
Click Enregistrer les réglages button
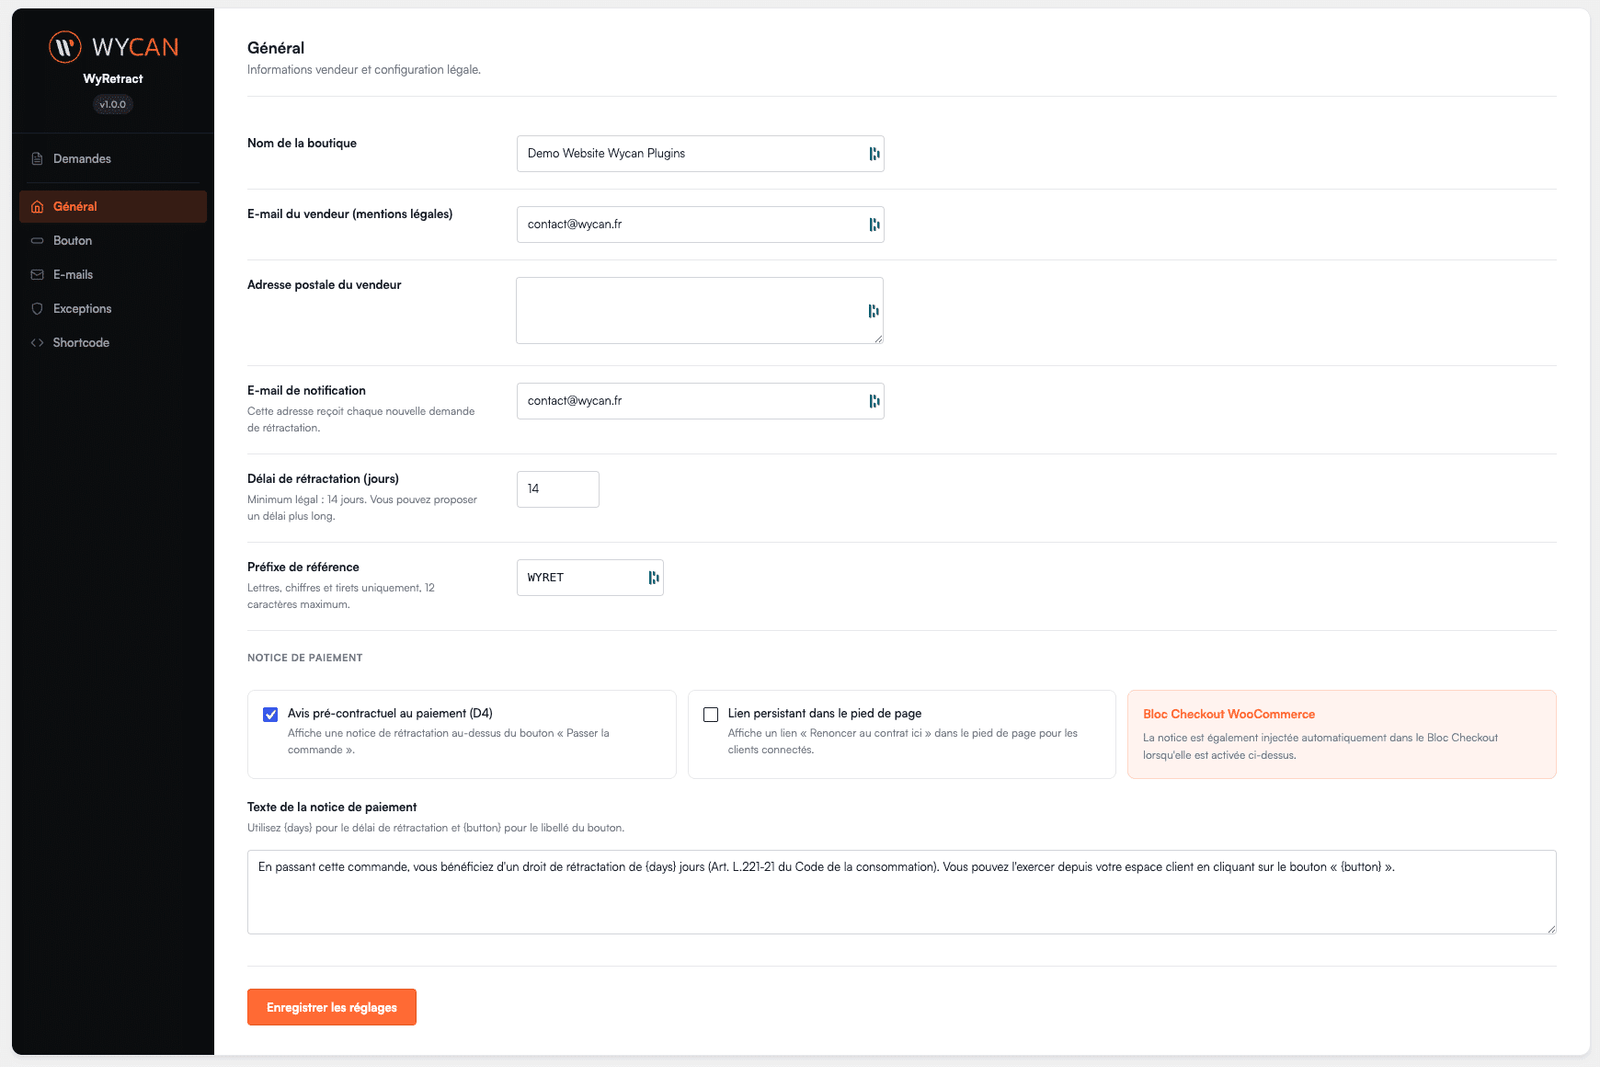[332, 1007]
